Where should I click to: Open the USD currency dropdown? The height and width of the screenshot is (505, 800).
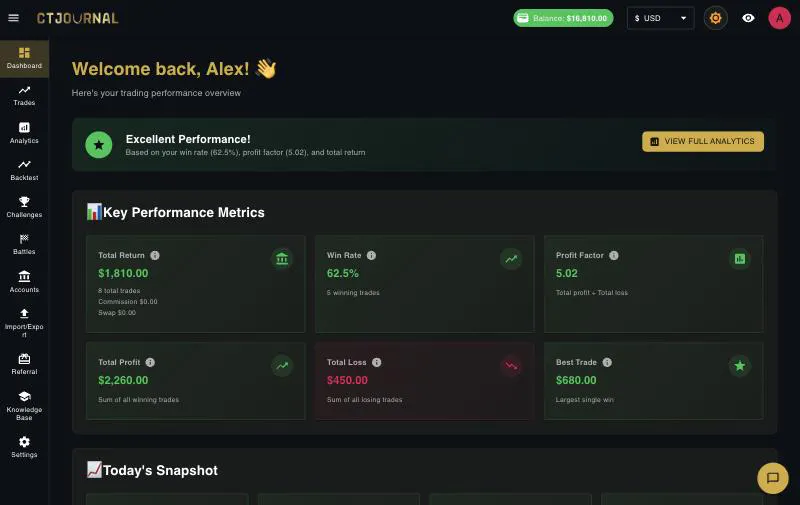pyautogui.click(x=660, y=18)
